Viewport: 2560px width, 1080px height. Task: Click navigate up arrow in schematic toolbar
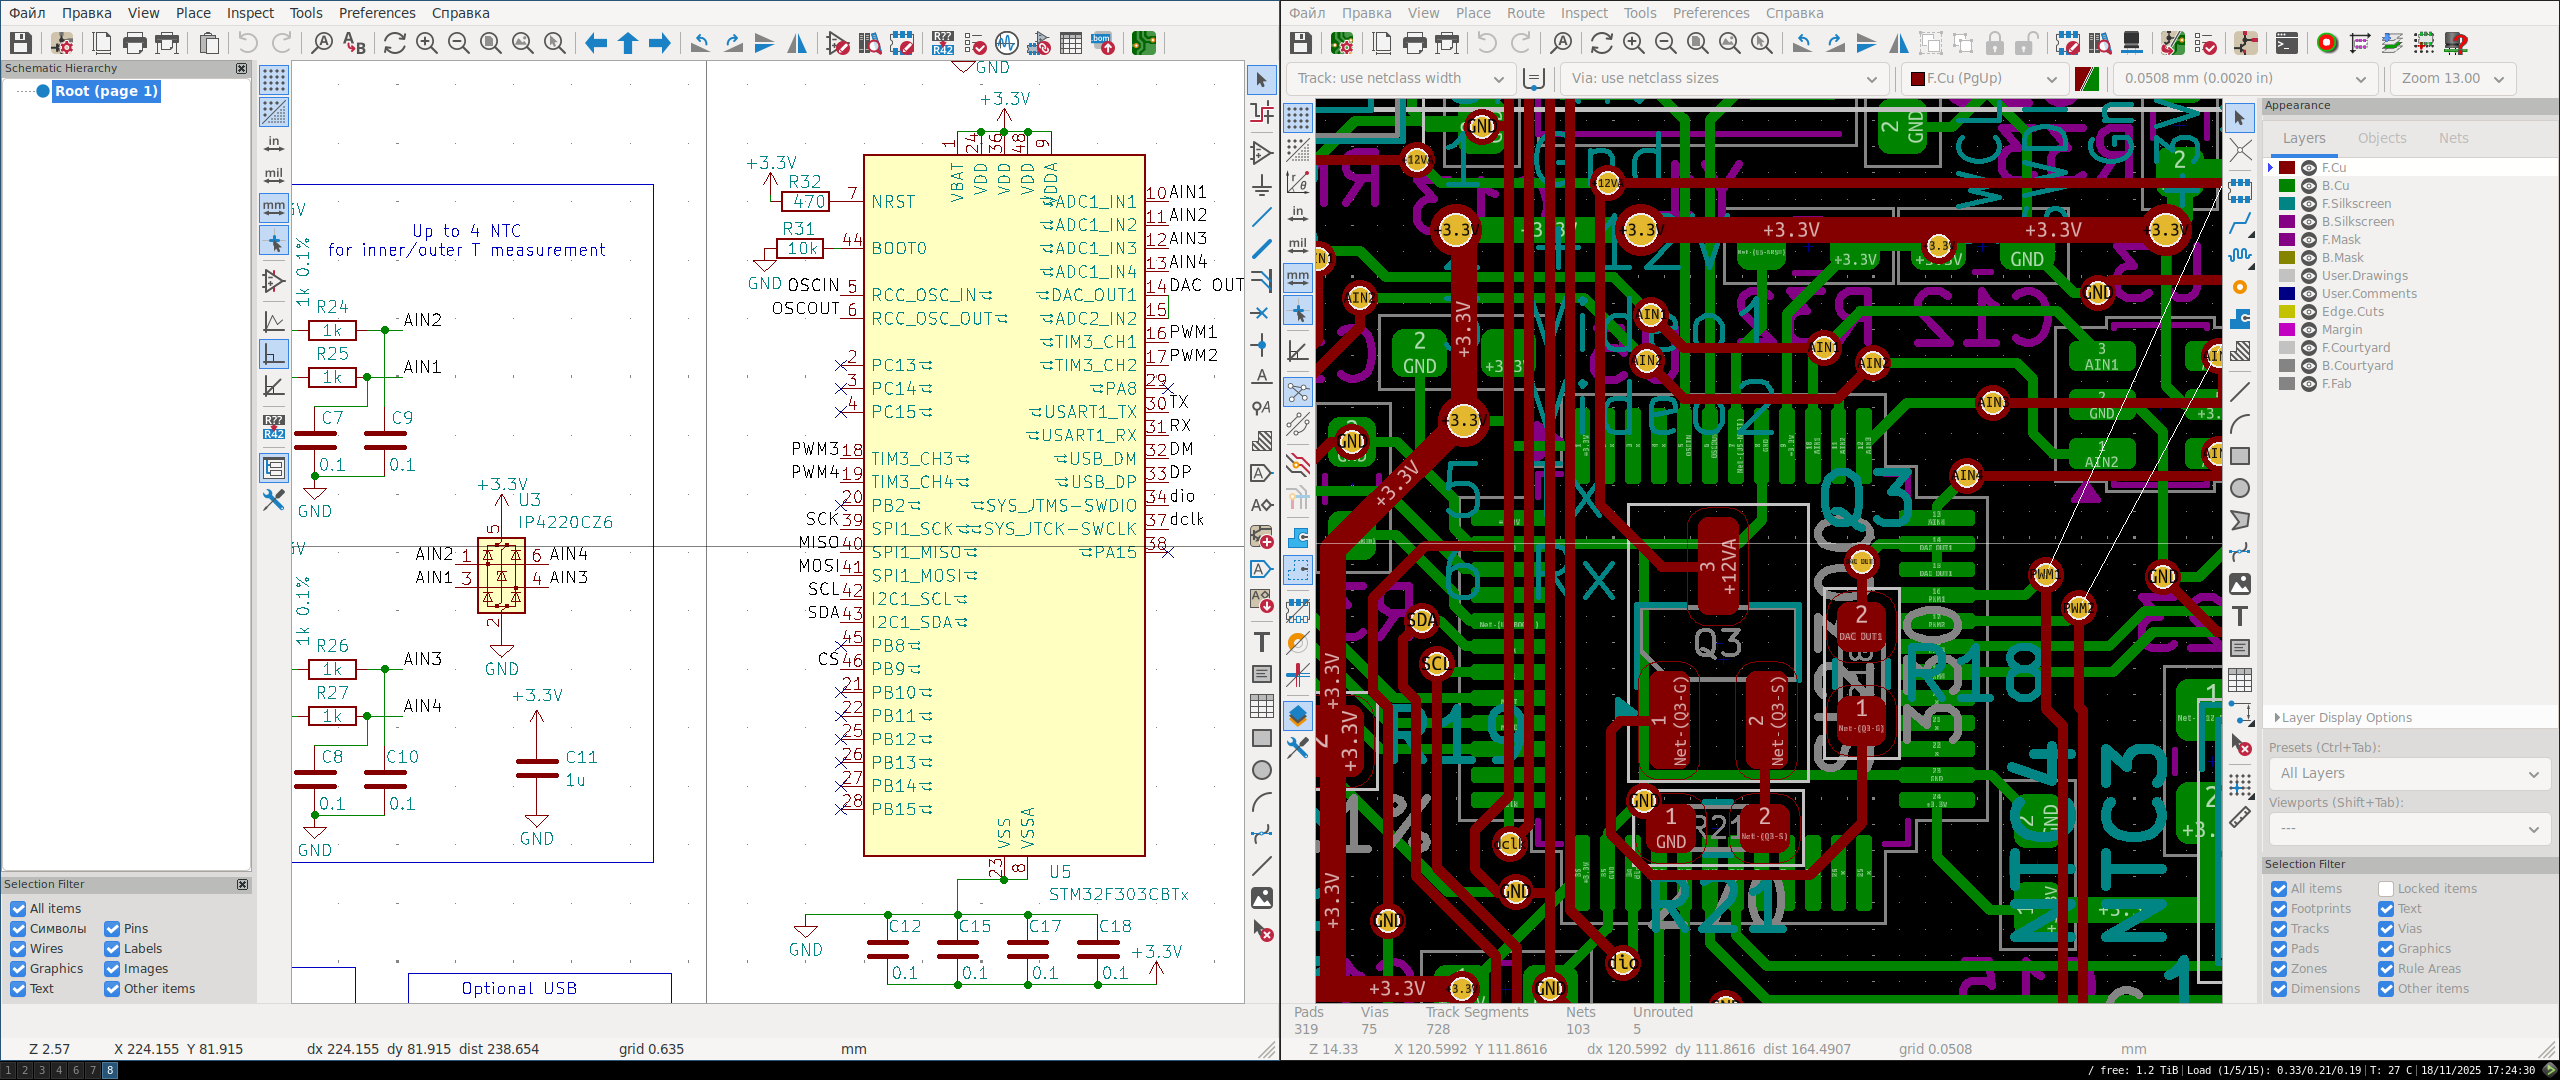628,43
